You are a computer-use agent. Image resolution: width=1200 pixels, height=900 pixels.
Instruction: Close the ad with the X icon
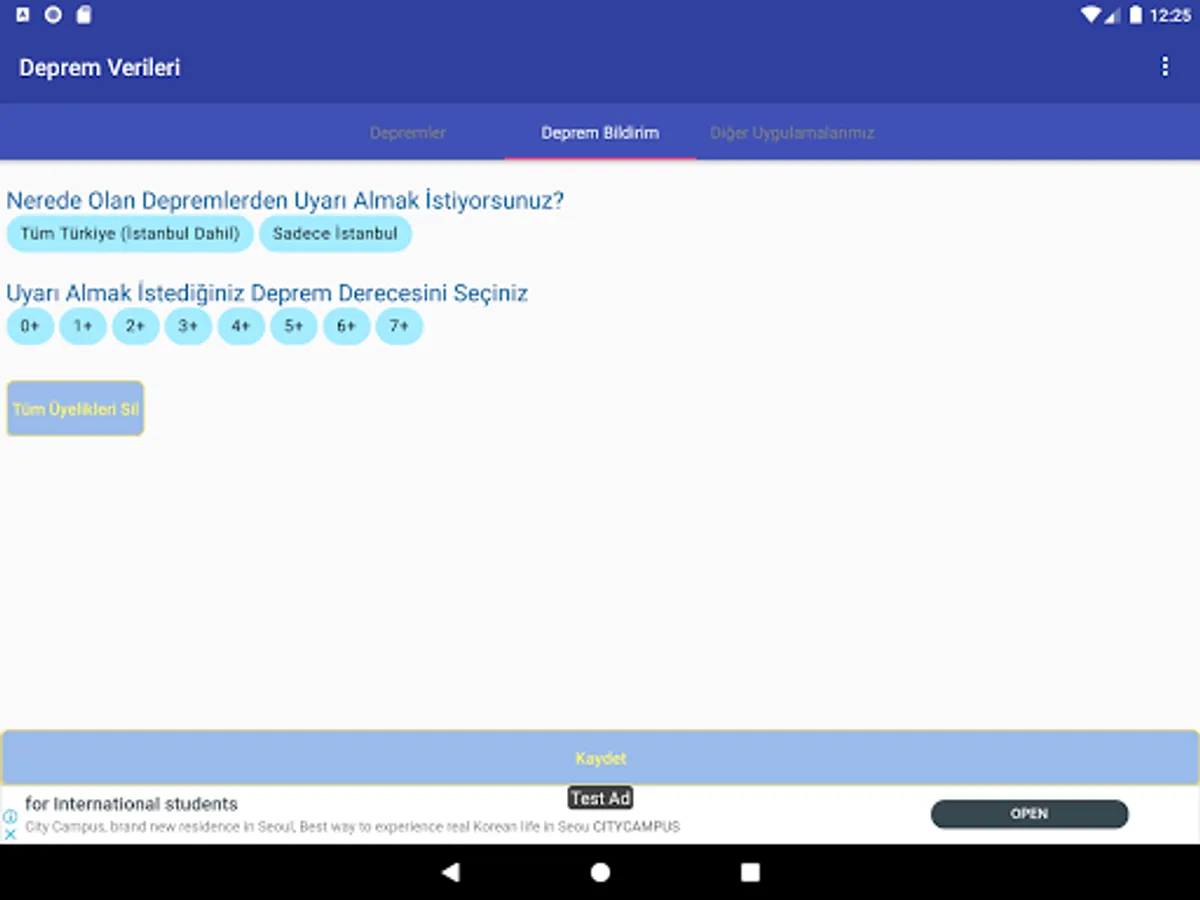coord(10,834)
